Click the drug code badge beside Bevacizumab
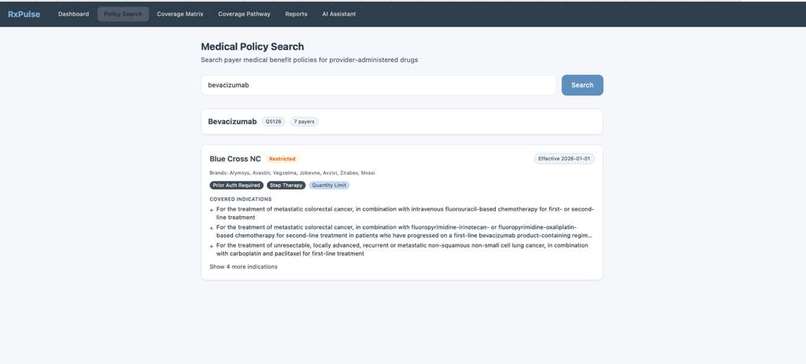The image size is (806, 364). [273, 122]
